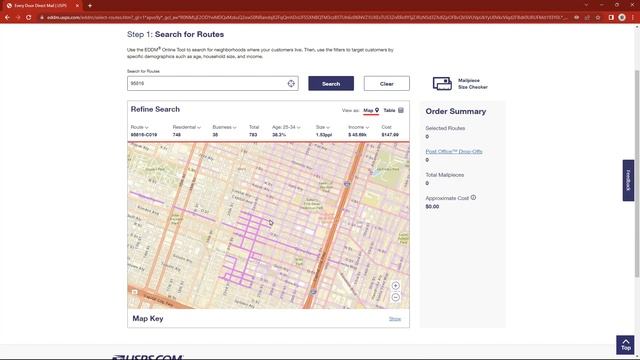The height and width of the screenshot is (360, 640).
Task: Open a new browser tab
Action: pos(90,6)
